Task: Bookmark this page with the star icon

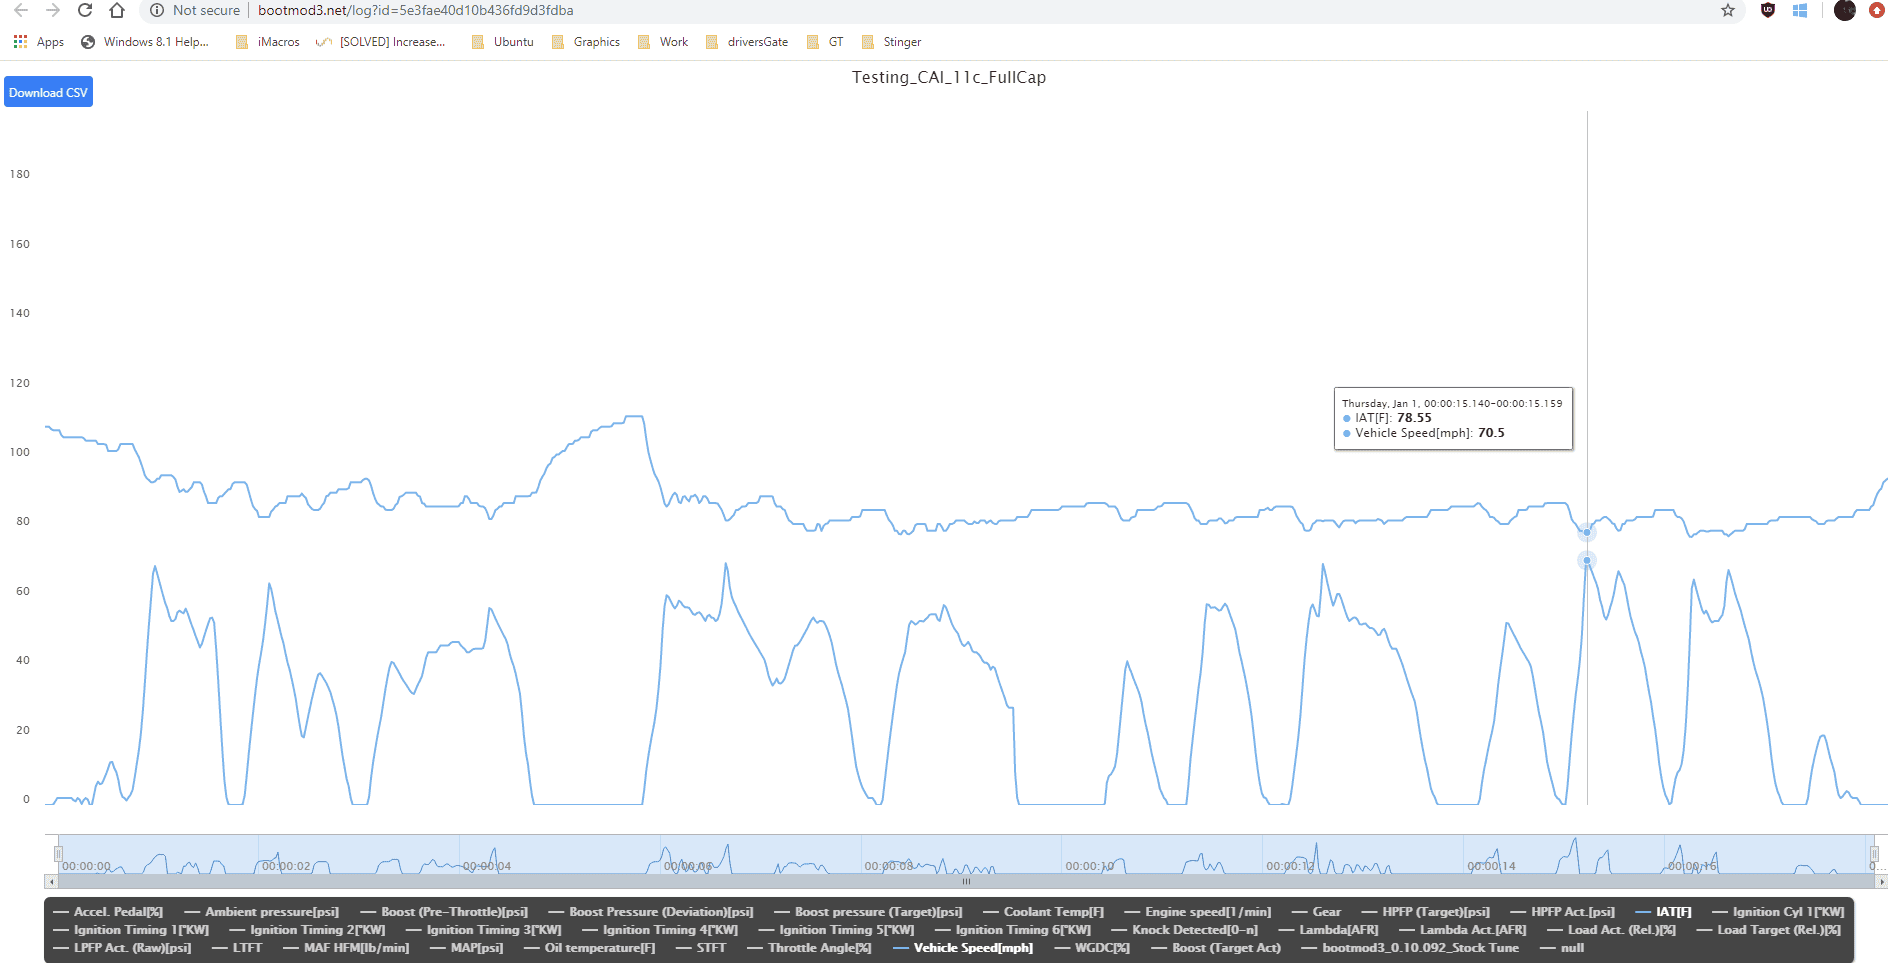Action: tap(1728, 10)
